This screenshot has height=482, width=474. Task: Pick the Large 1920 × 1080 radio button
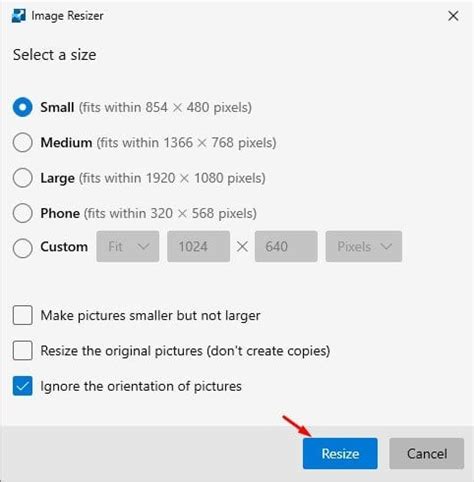(23, 178)
